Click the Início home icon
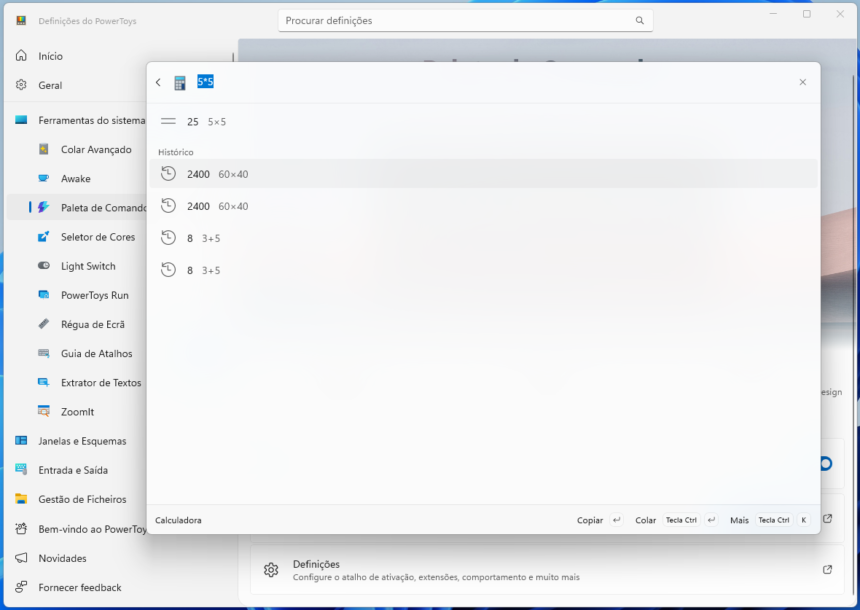The width and height of the screenshot is (860, 610). [21, 55]
